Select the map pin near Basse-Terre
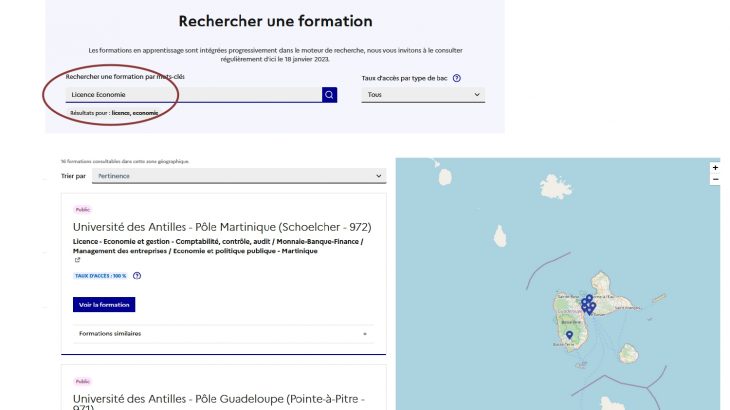 pos(569,334)
